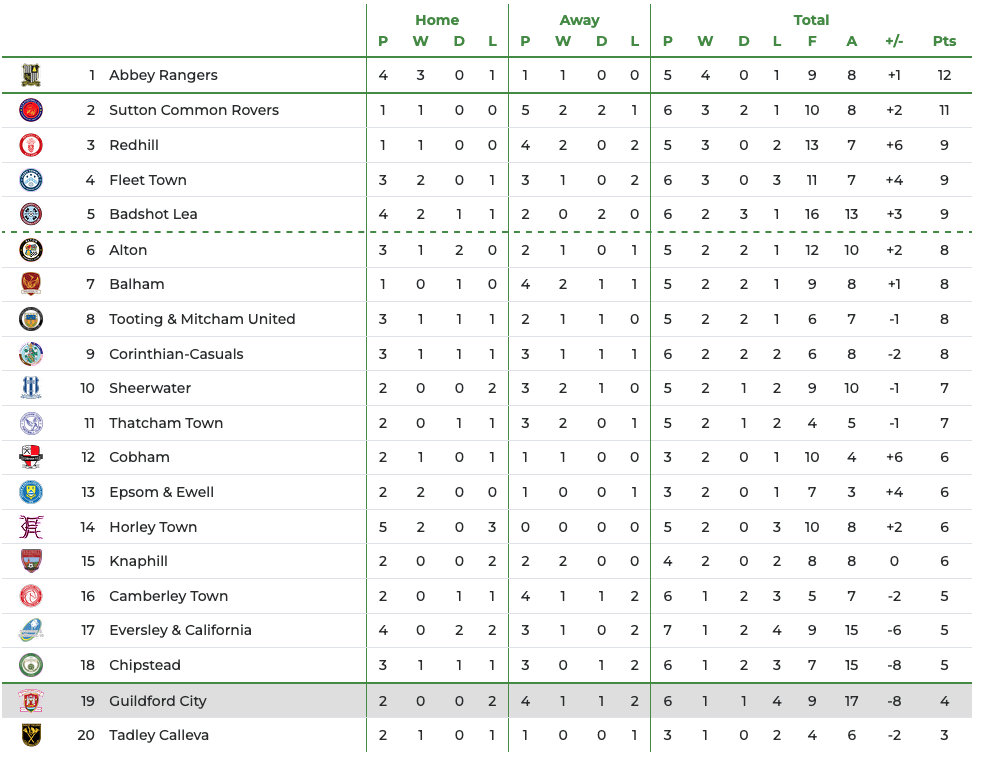Click the Pts column header
The image size is (984, 761).
pos(944,41)
